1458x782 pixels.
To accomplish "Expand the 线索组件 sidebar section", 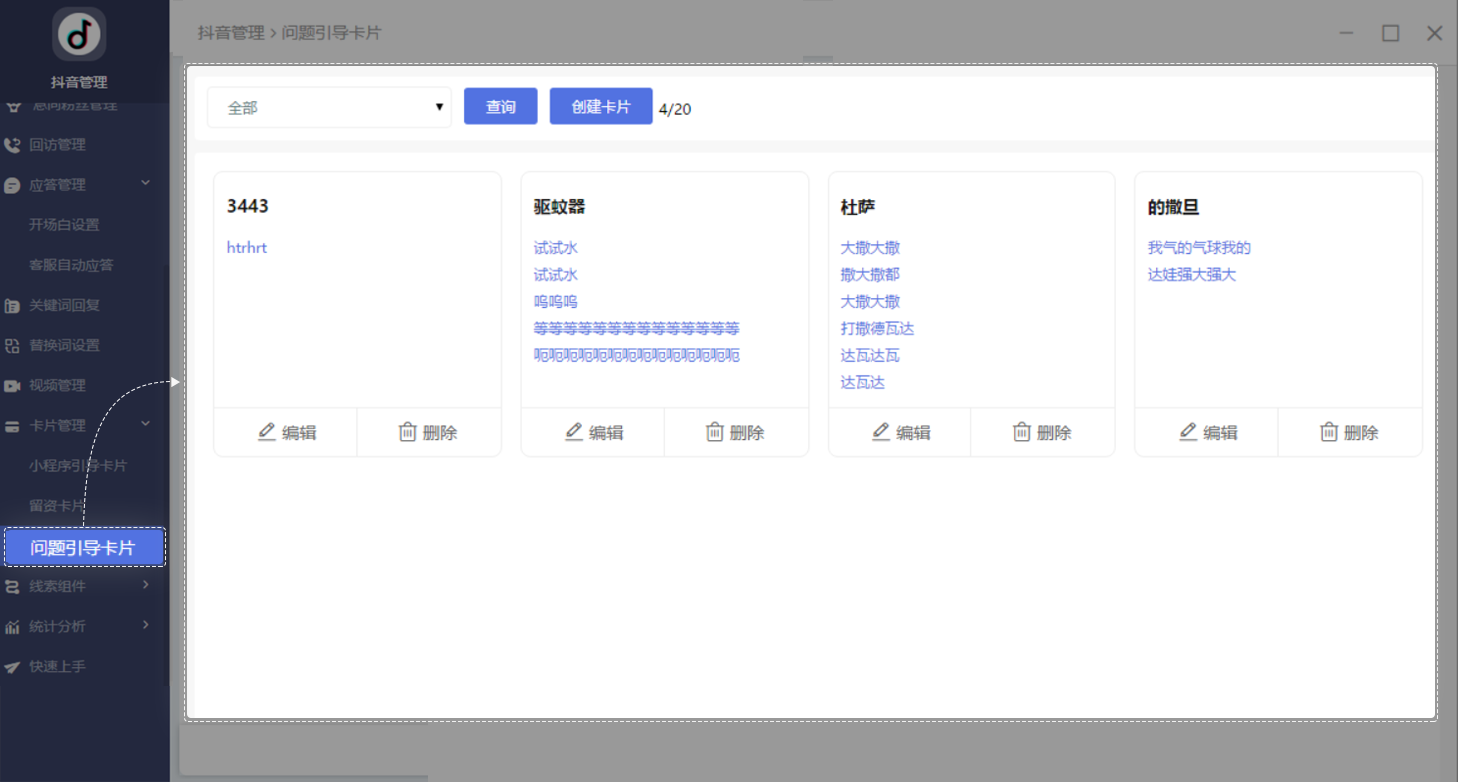I will 146,585.
